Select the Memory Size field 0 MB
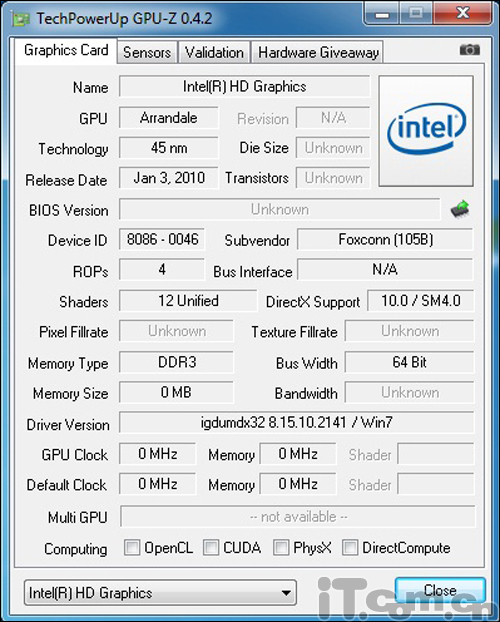Image resolution: width=500 pixels, height=622 pixels. 176,392
